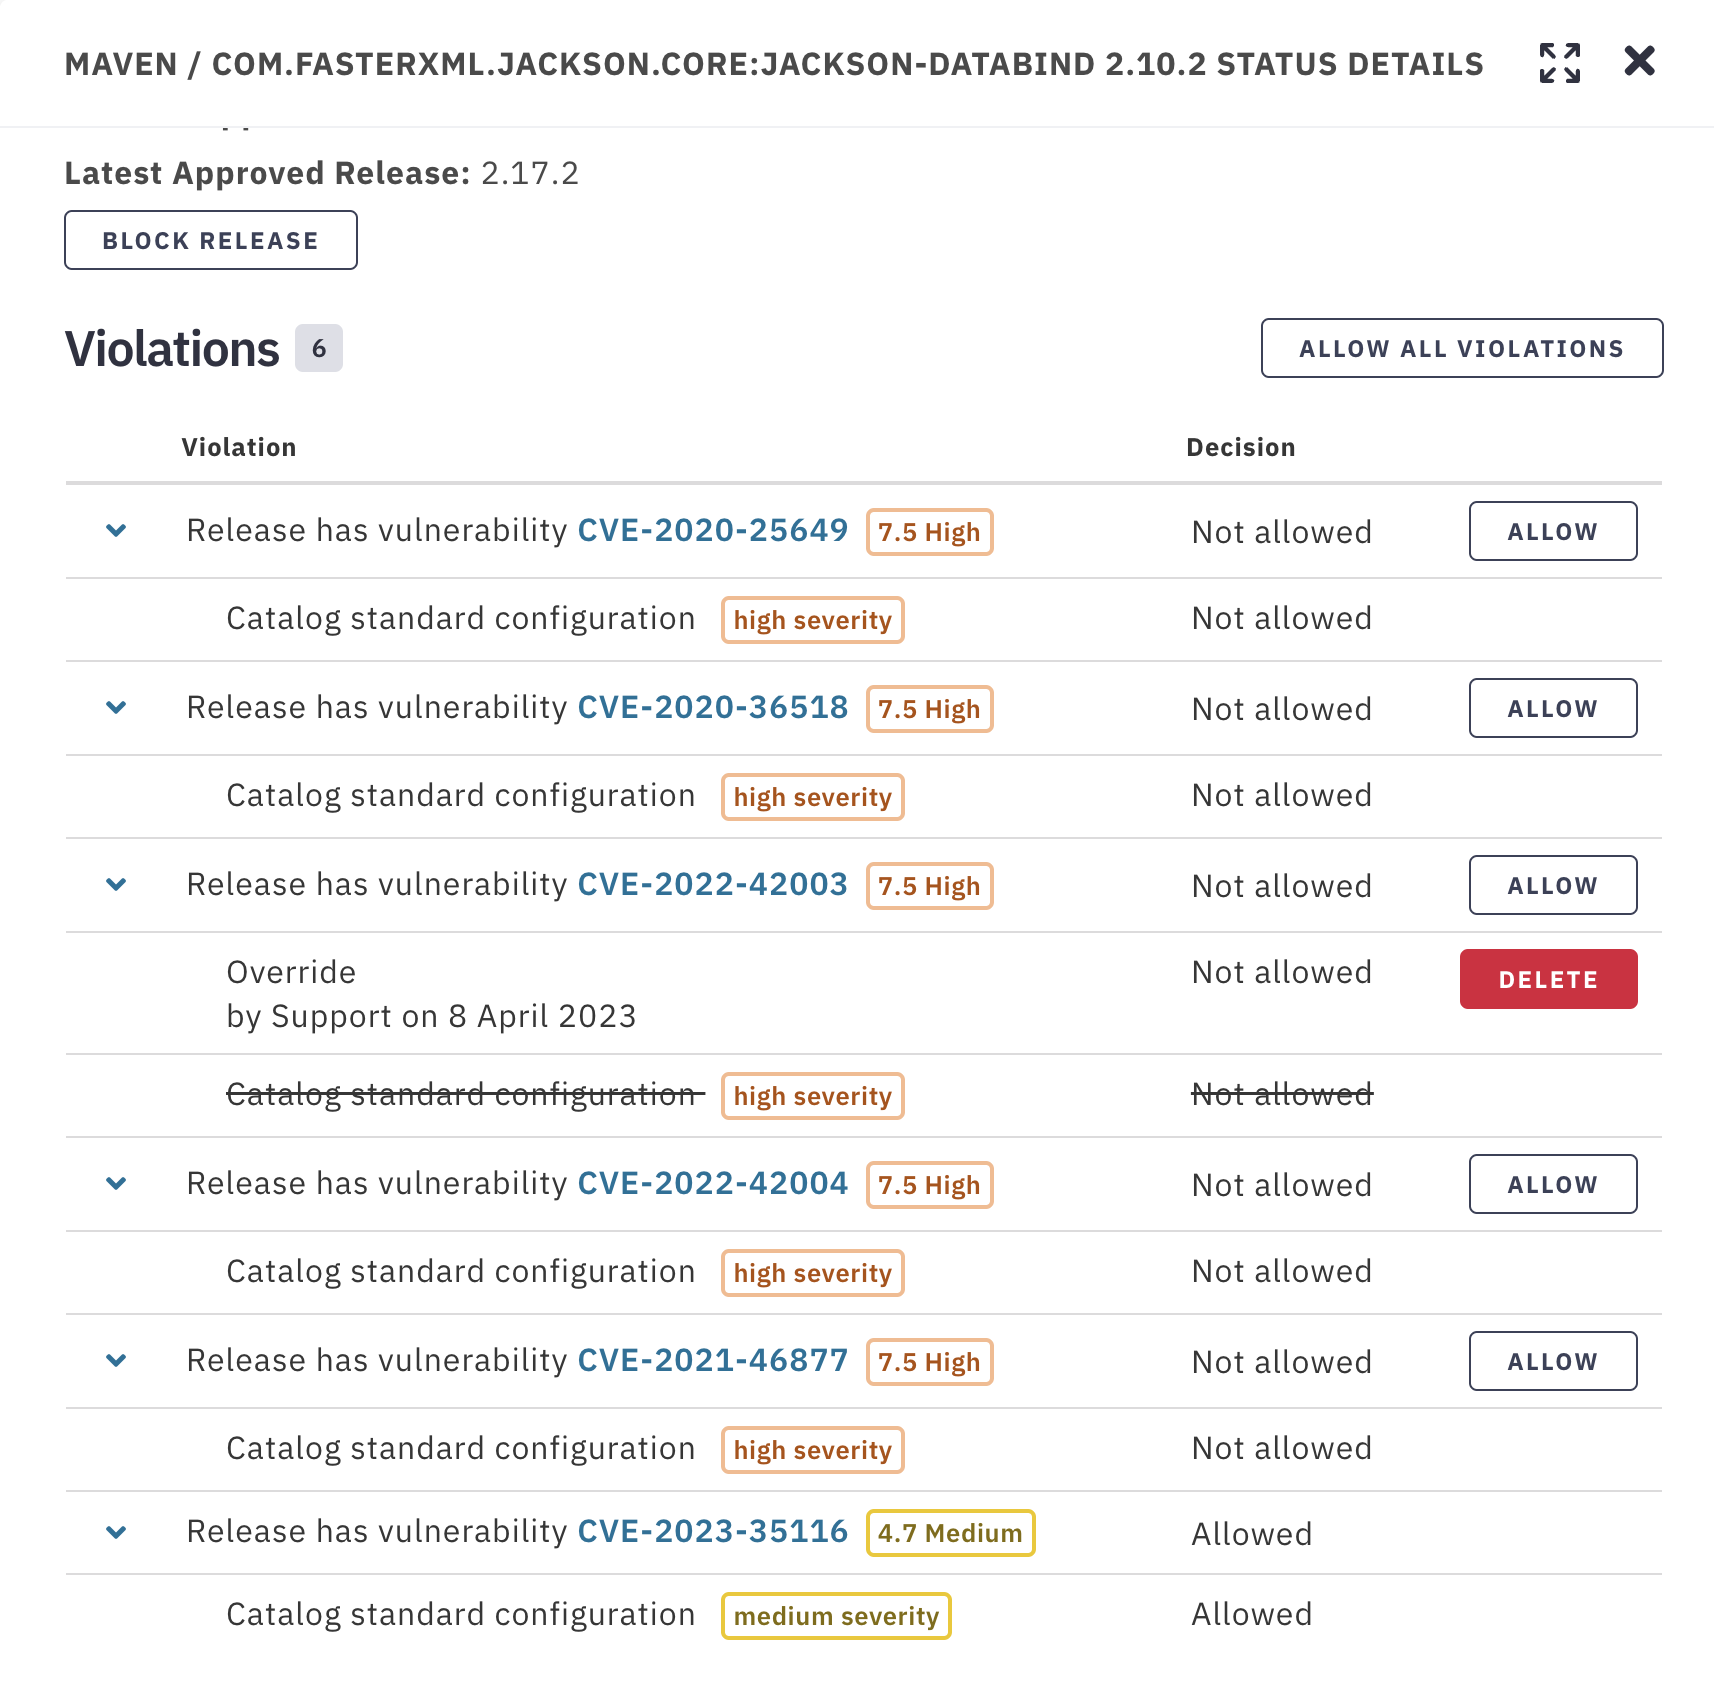This screenshot has width=1714, height=1700.
Task: Click the Block Release button
Action: tap(211, 240)
